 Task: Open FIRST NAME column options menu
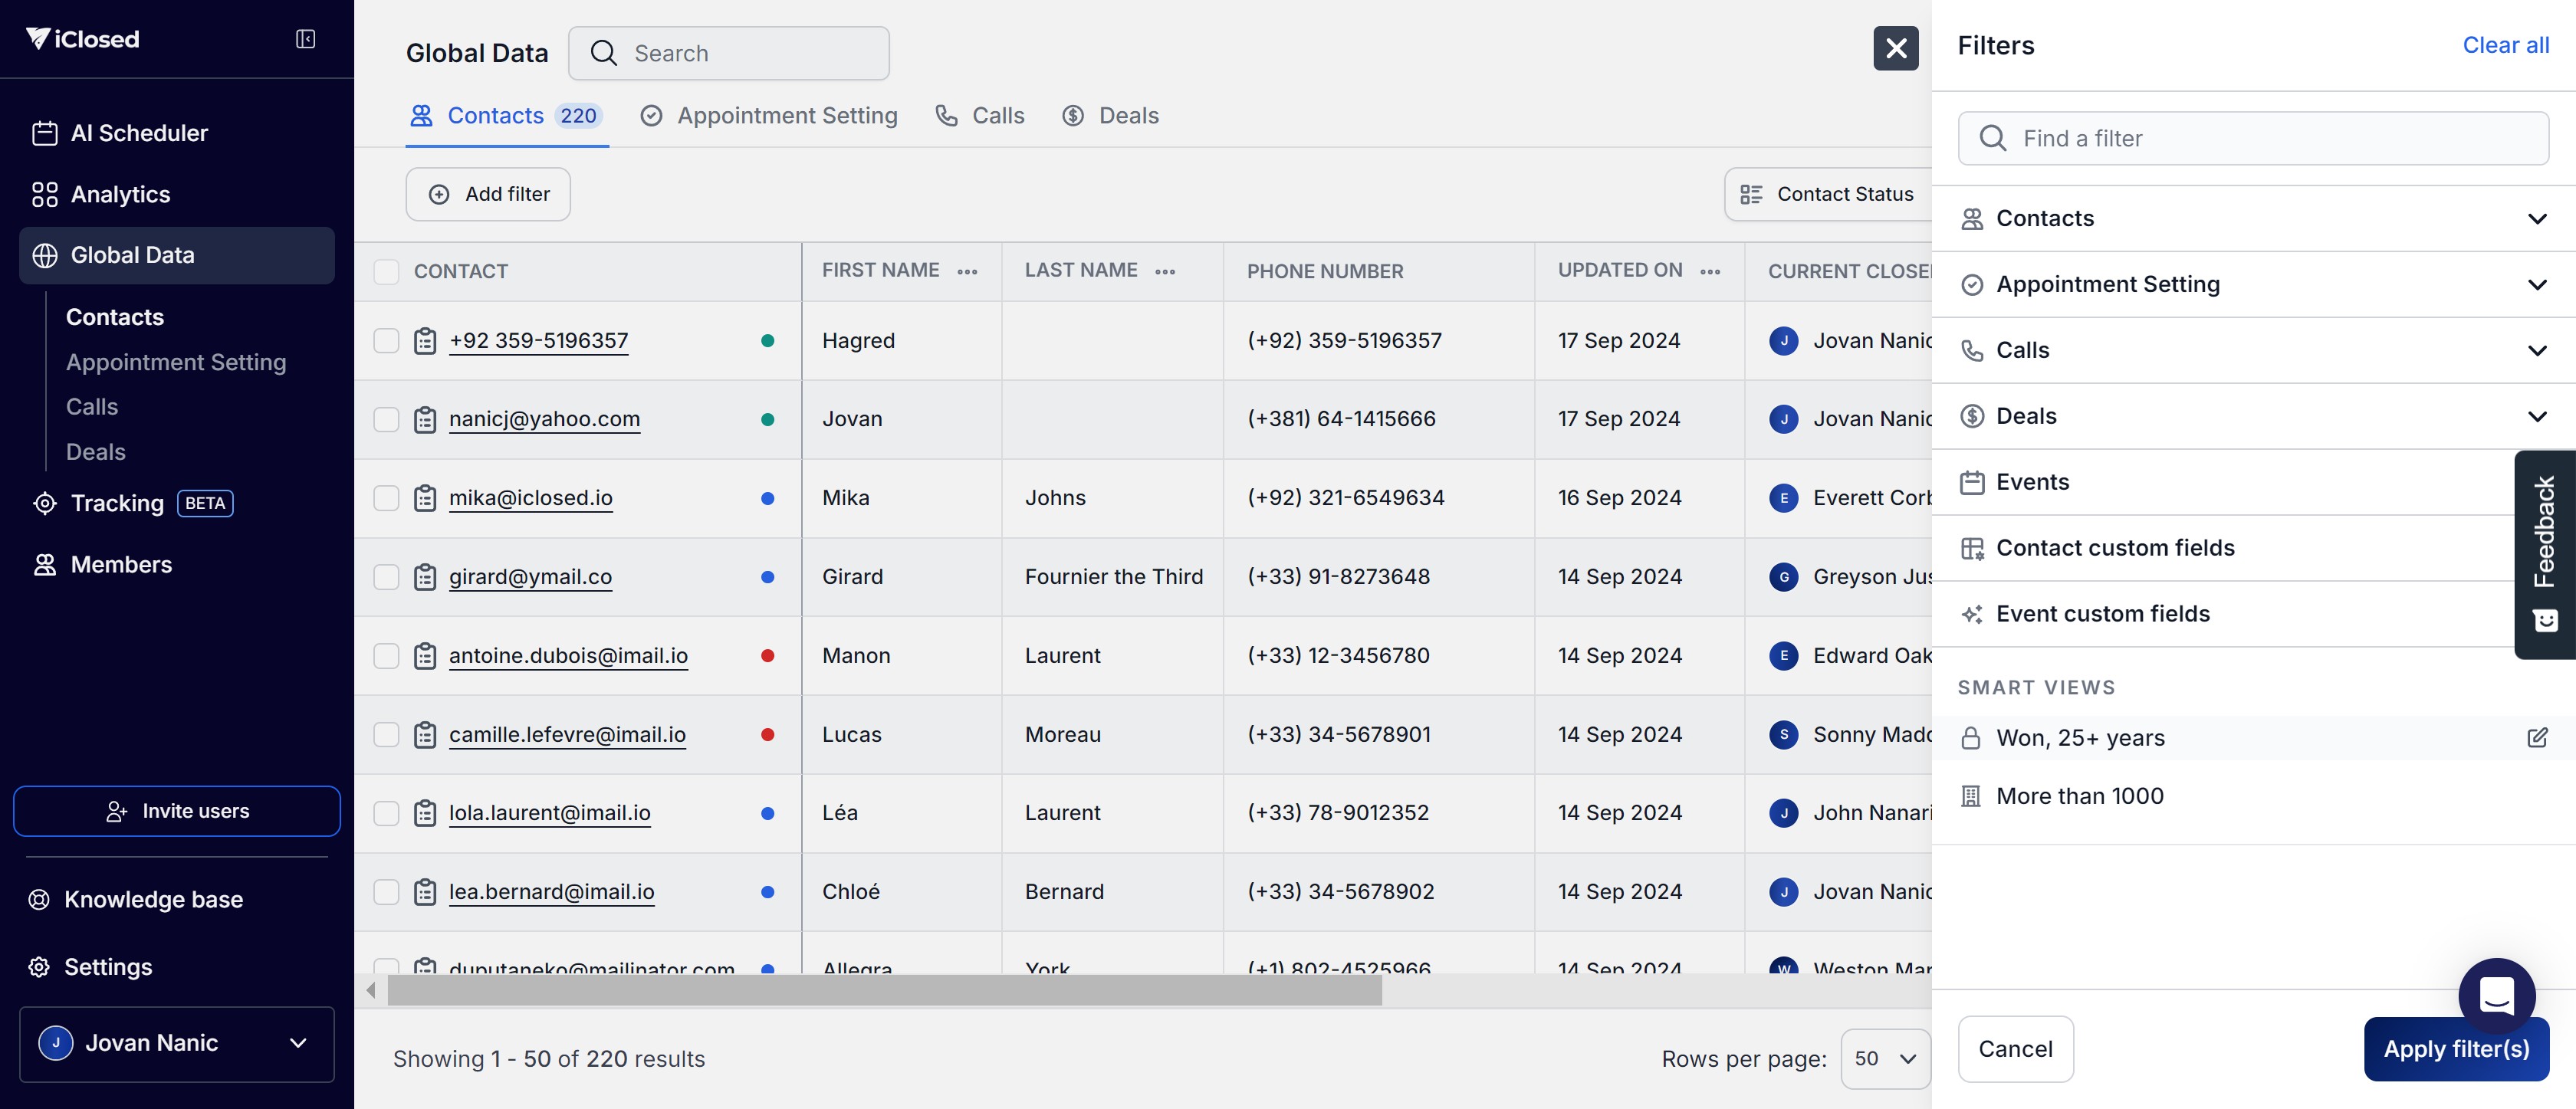pos(966,271)
